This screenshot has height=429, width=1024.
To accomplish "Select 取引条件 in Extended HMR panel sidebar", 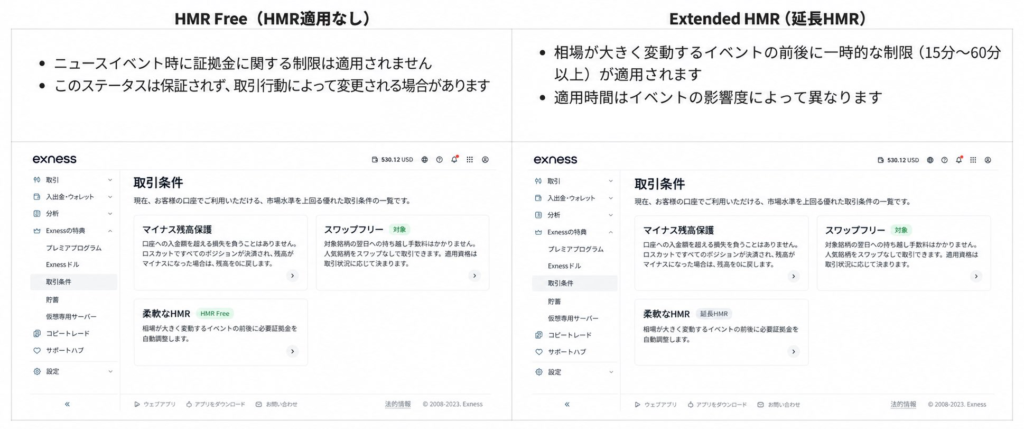I will pos(574,283).
